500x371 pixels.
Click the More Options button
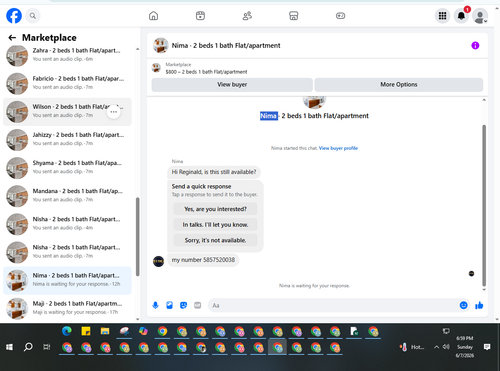tap(399, 85)
